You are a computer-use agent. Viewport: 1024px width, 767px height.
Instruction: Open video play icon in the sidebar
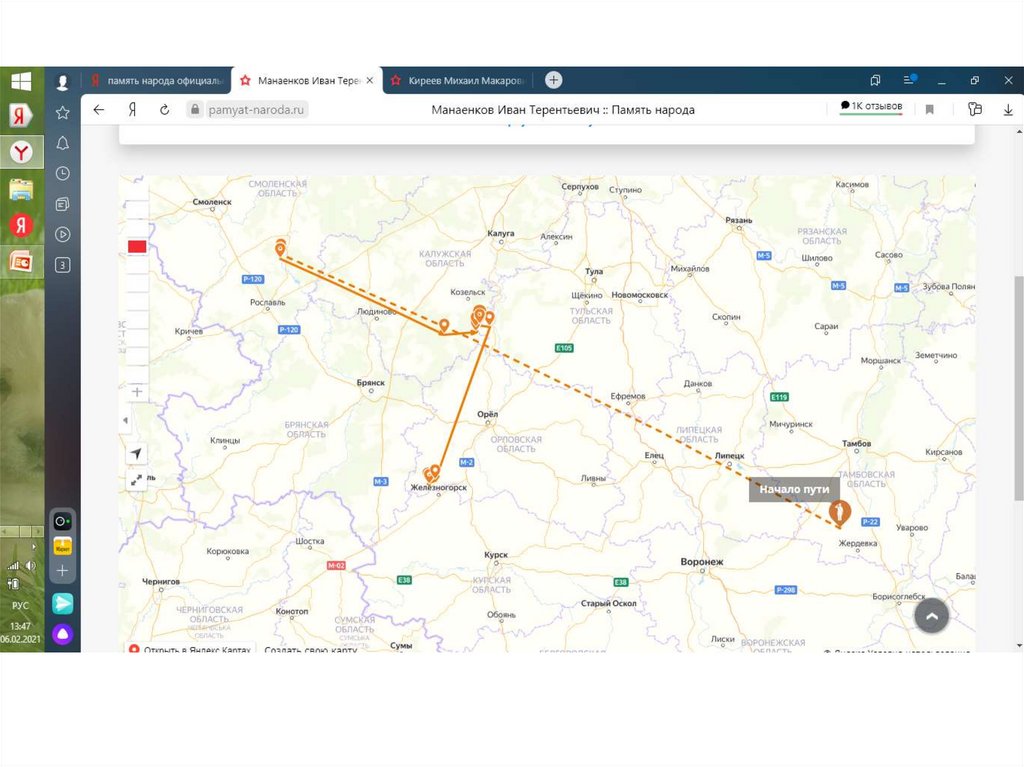63,234
